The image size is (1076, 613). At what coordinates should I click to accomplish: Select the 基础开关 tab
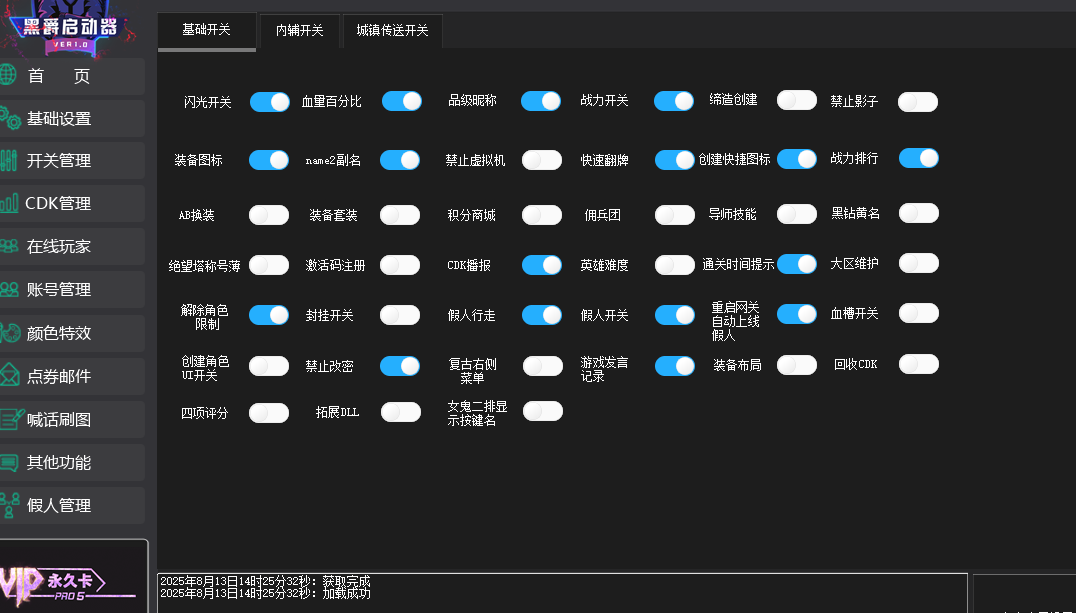pos(206,29)
